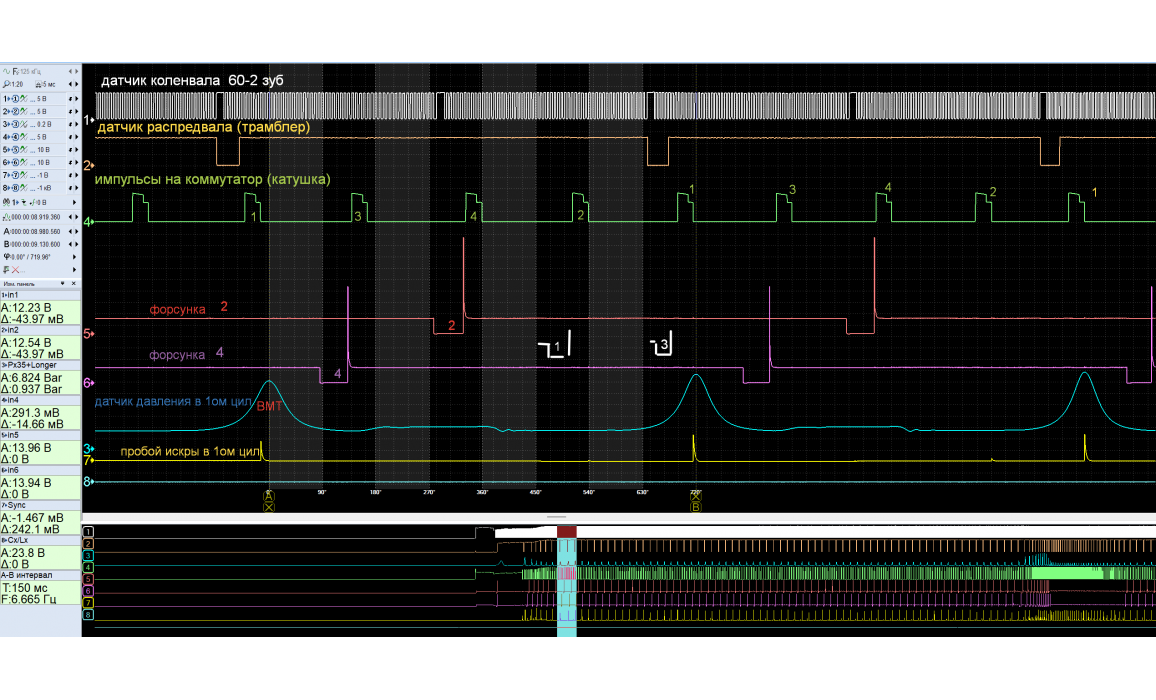Click the phase angle 0.00°/719.96° icon
Viewport: 1156px width, 700px height.
coord(7,256)
